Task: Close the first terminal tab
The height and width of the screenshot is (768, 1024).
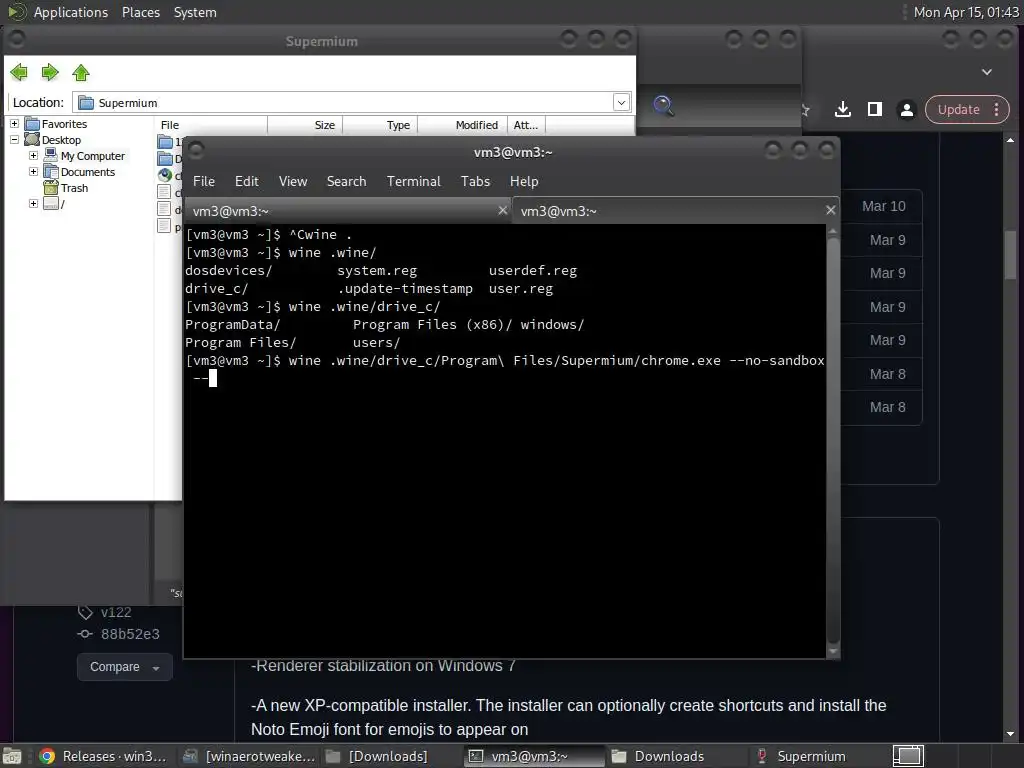Action: (502, 210)
